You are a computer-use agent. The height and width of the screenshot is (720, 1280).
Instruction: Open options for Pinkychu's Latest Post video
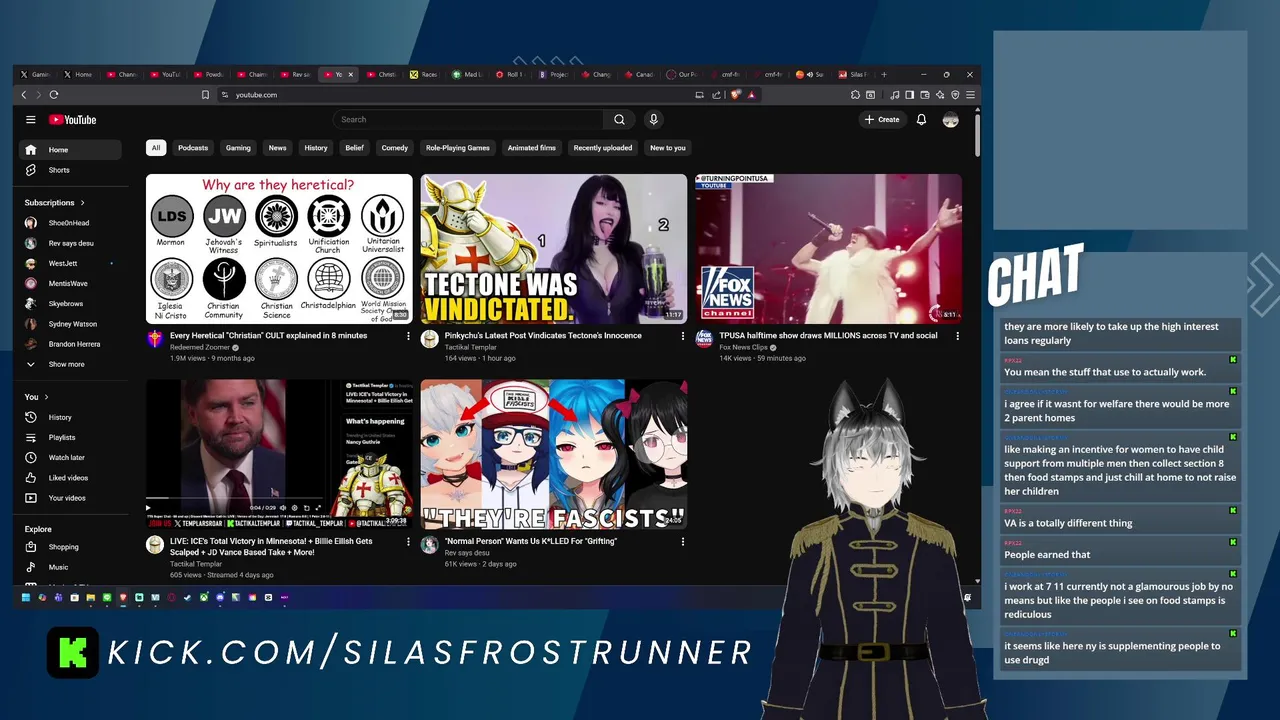coord(683,336)
